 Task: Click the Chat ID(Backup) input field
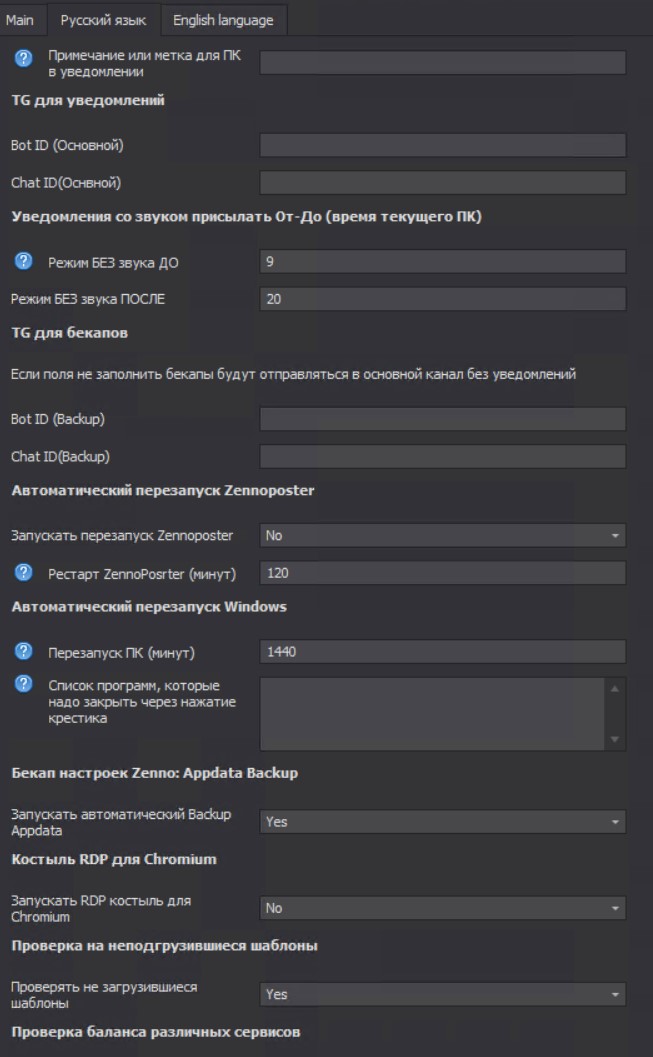tap(442, 457)
